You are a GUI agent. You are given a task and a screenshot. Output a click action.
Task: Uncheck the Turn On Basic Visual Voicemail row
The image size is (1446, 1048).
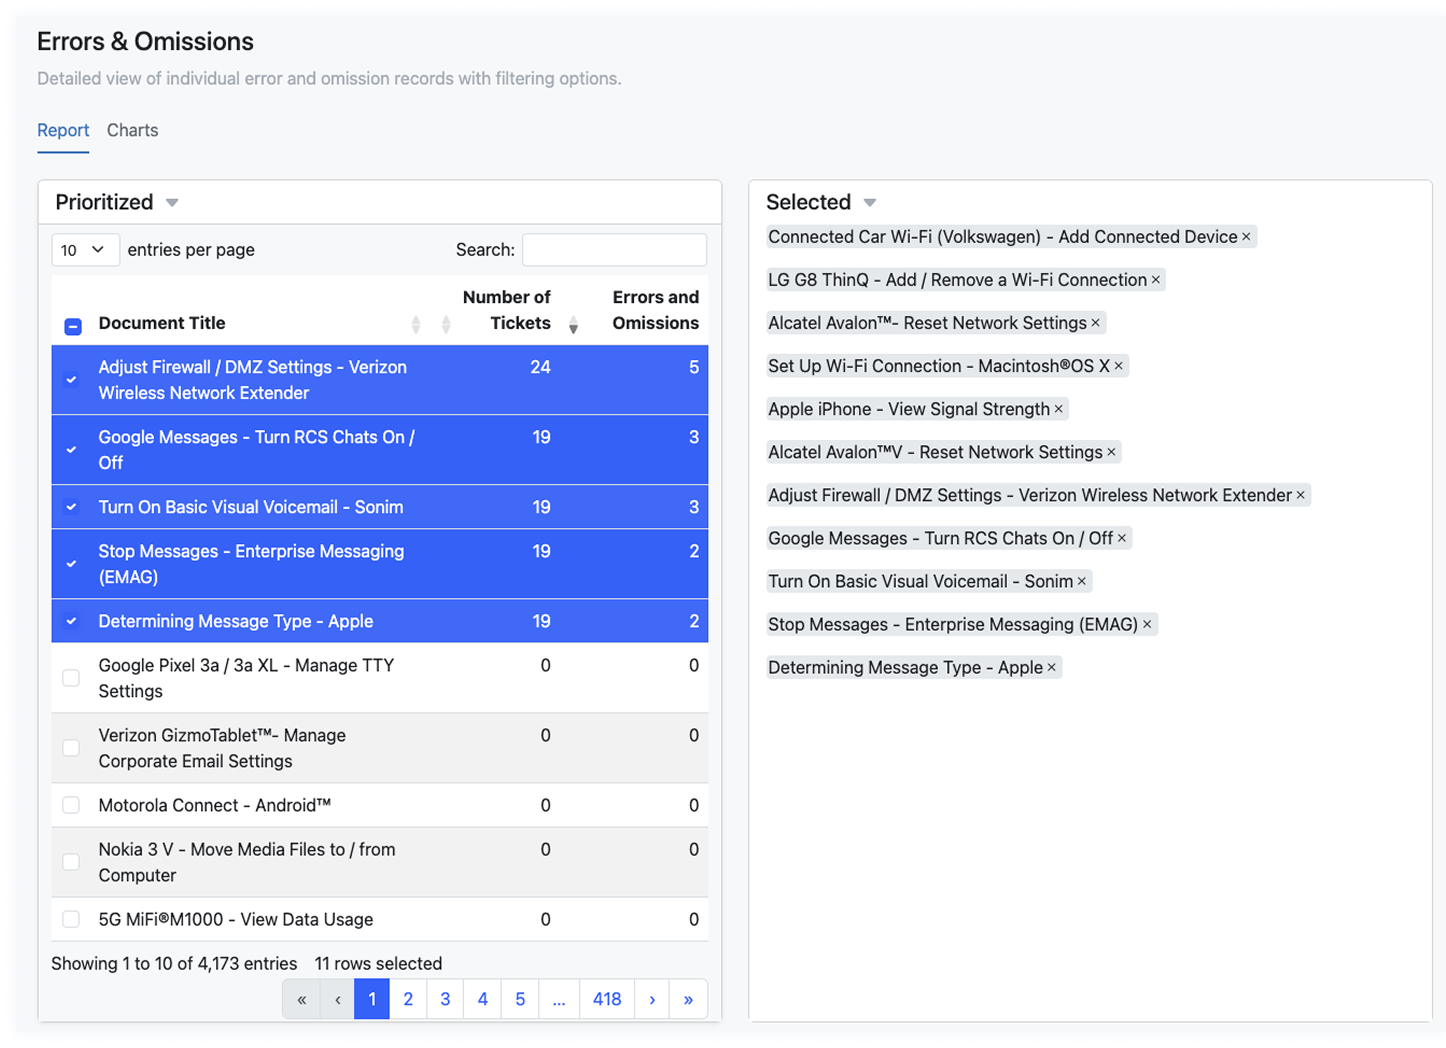pos(71,507)
